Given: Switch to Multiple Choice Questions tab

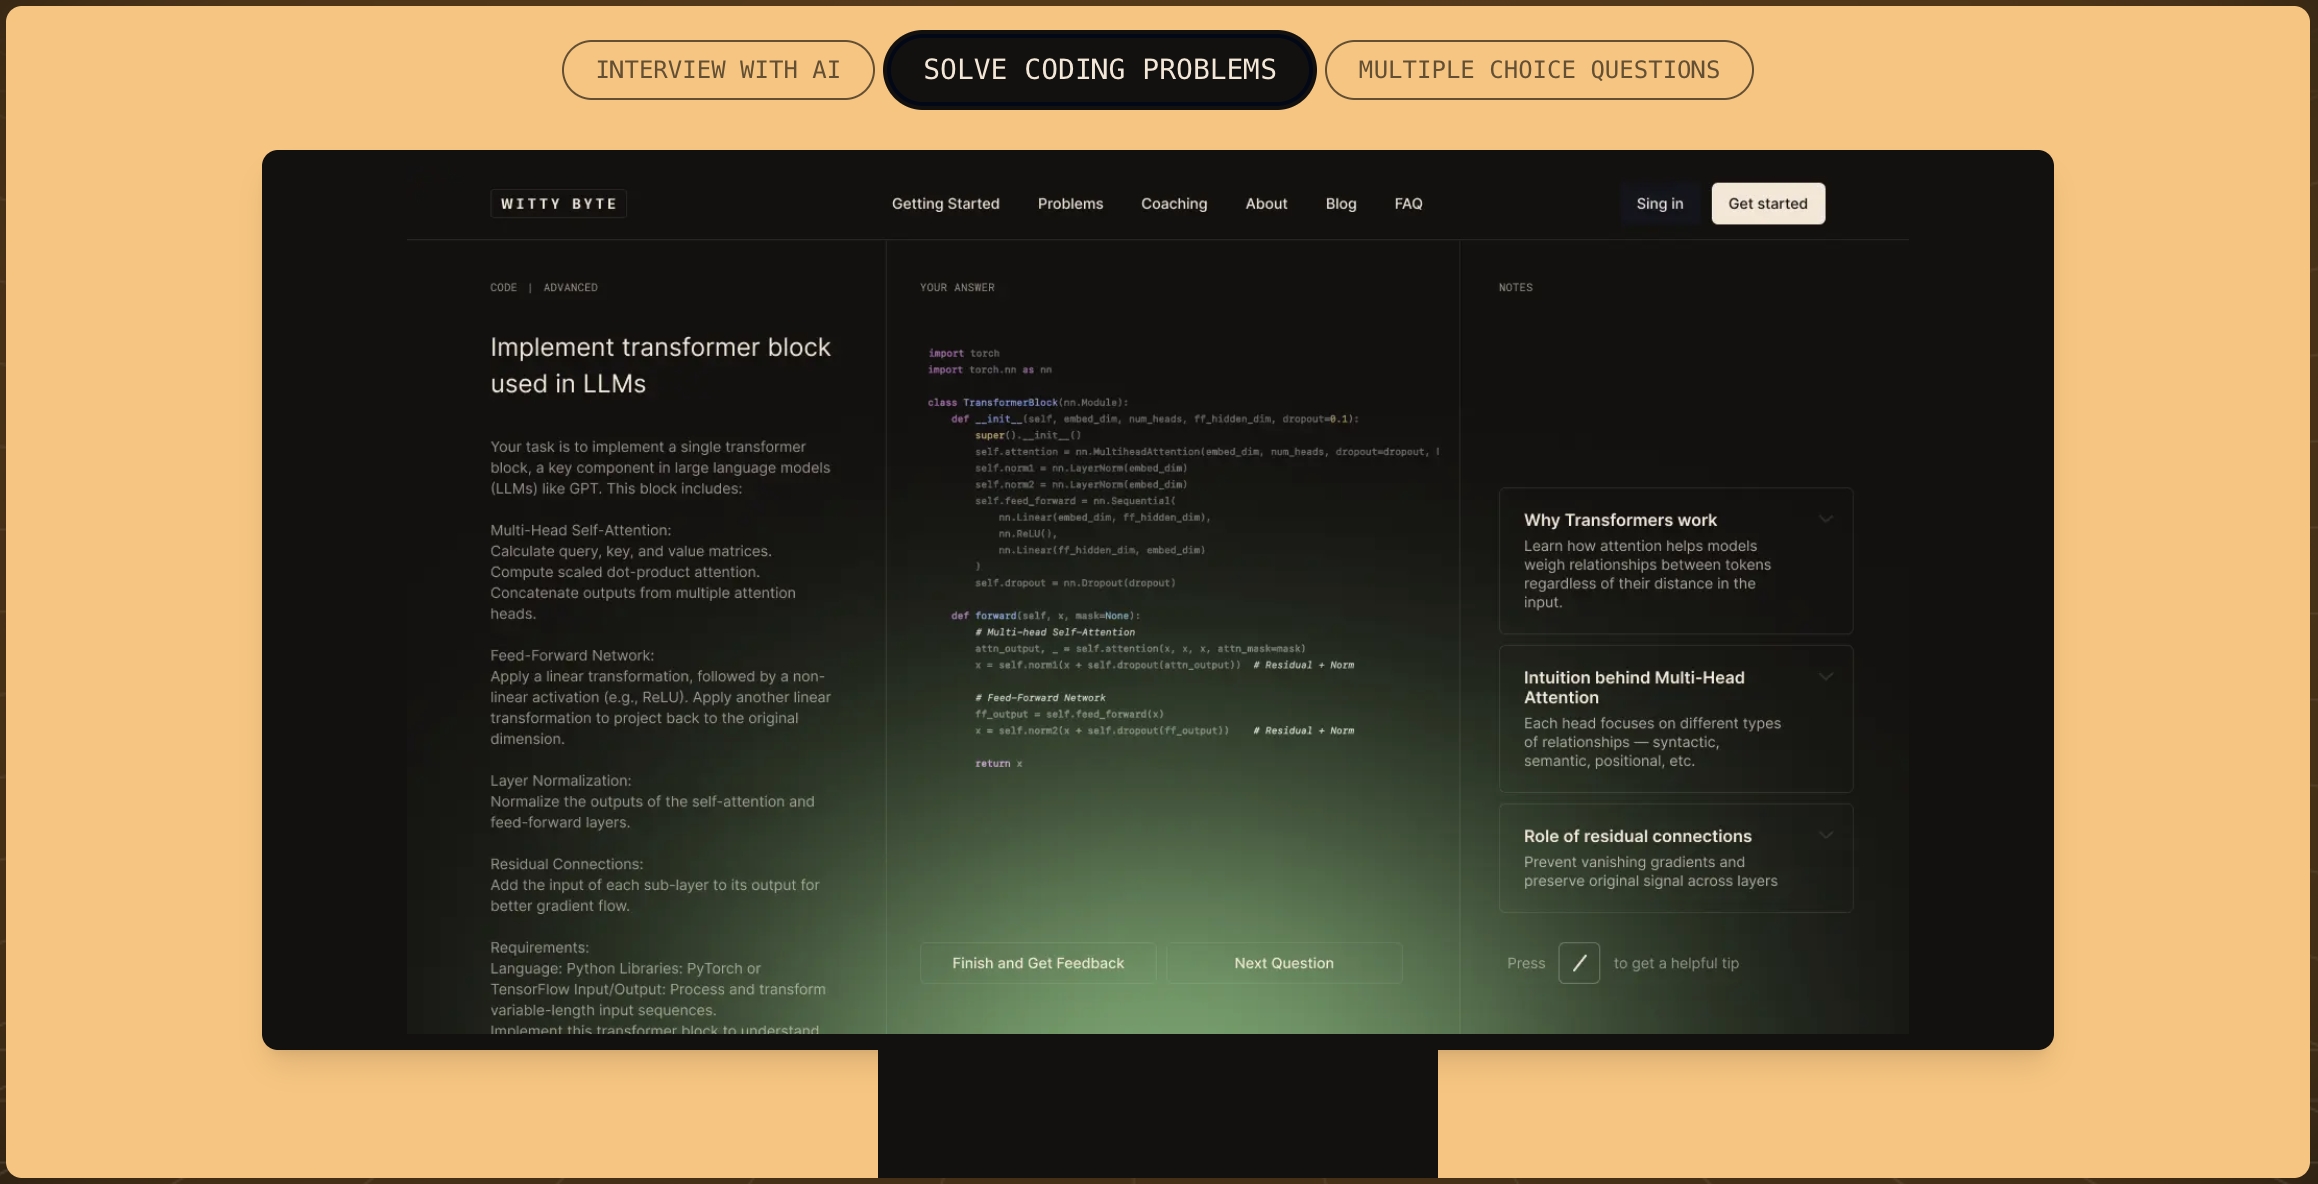Looking at the screenshot, I should pyautogui.click(x=1539, y=69).
